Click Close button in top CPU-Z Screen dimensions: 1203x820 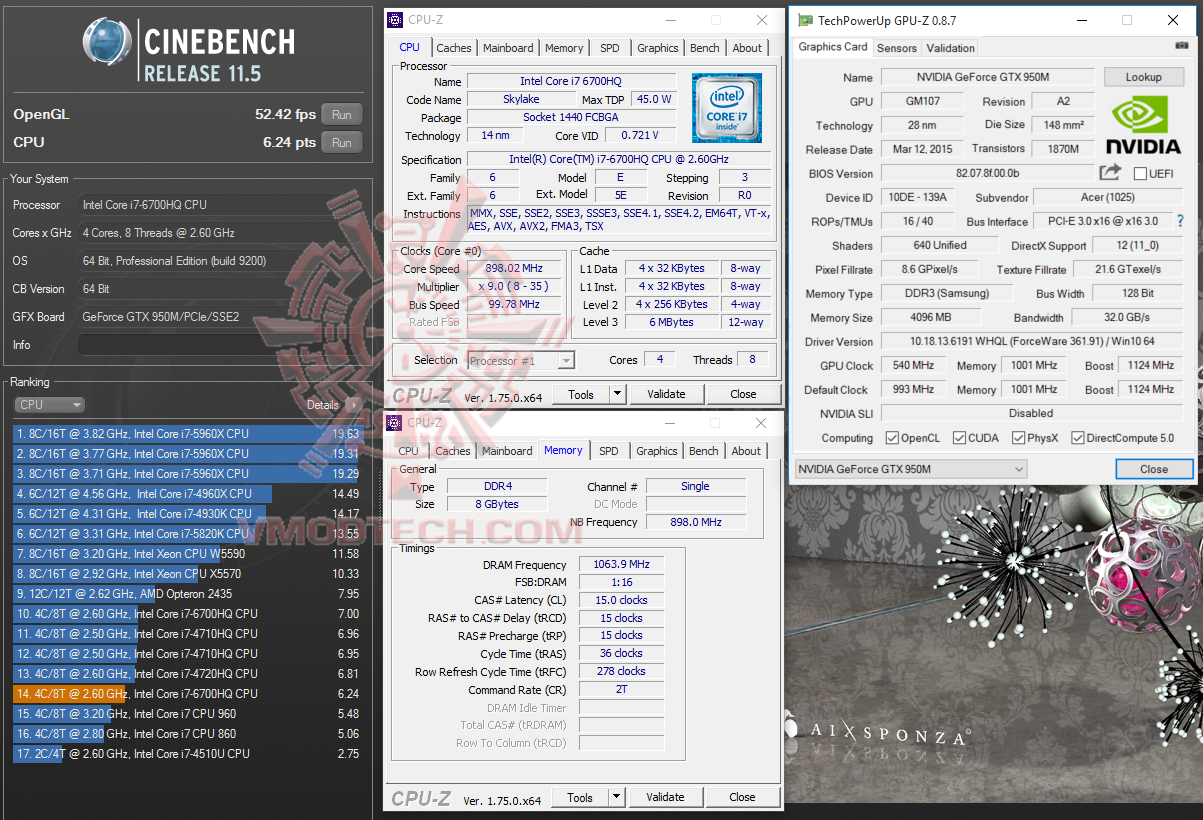(x=743, y=394)
